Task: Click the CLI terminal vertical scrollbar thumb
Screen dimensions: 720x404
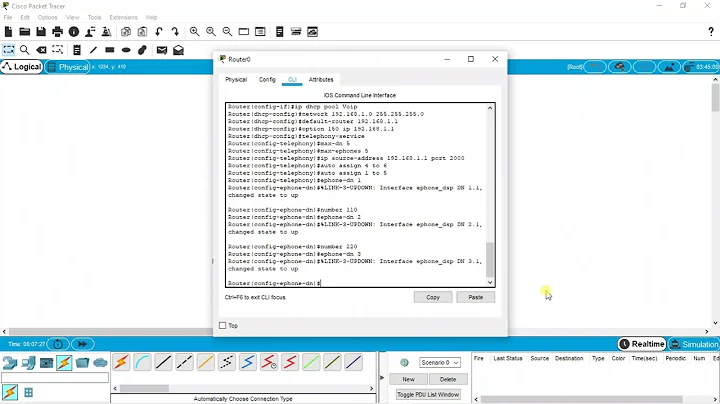Action: point(490,260)
